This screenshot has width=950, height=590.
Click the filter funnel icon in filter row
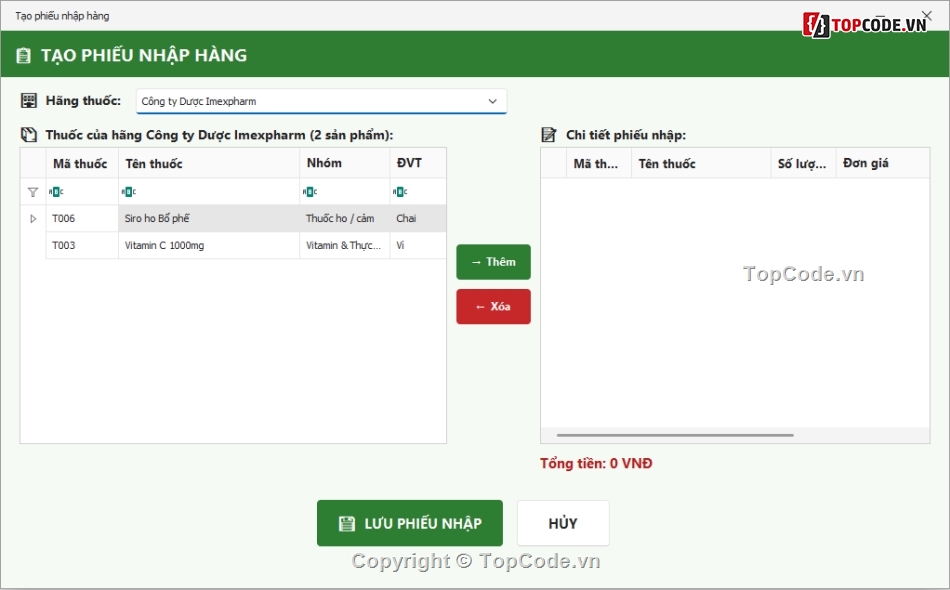tap(33, 192)
